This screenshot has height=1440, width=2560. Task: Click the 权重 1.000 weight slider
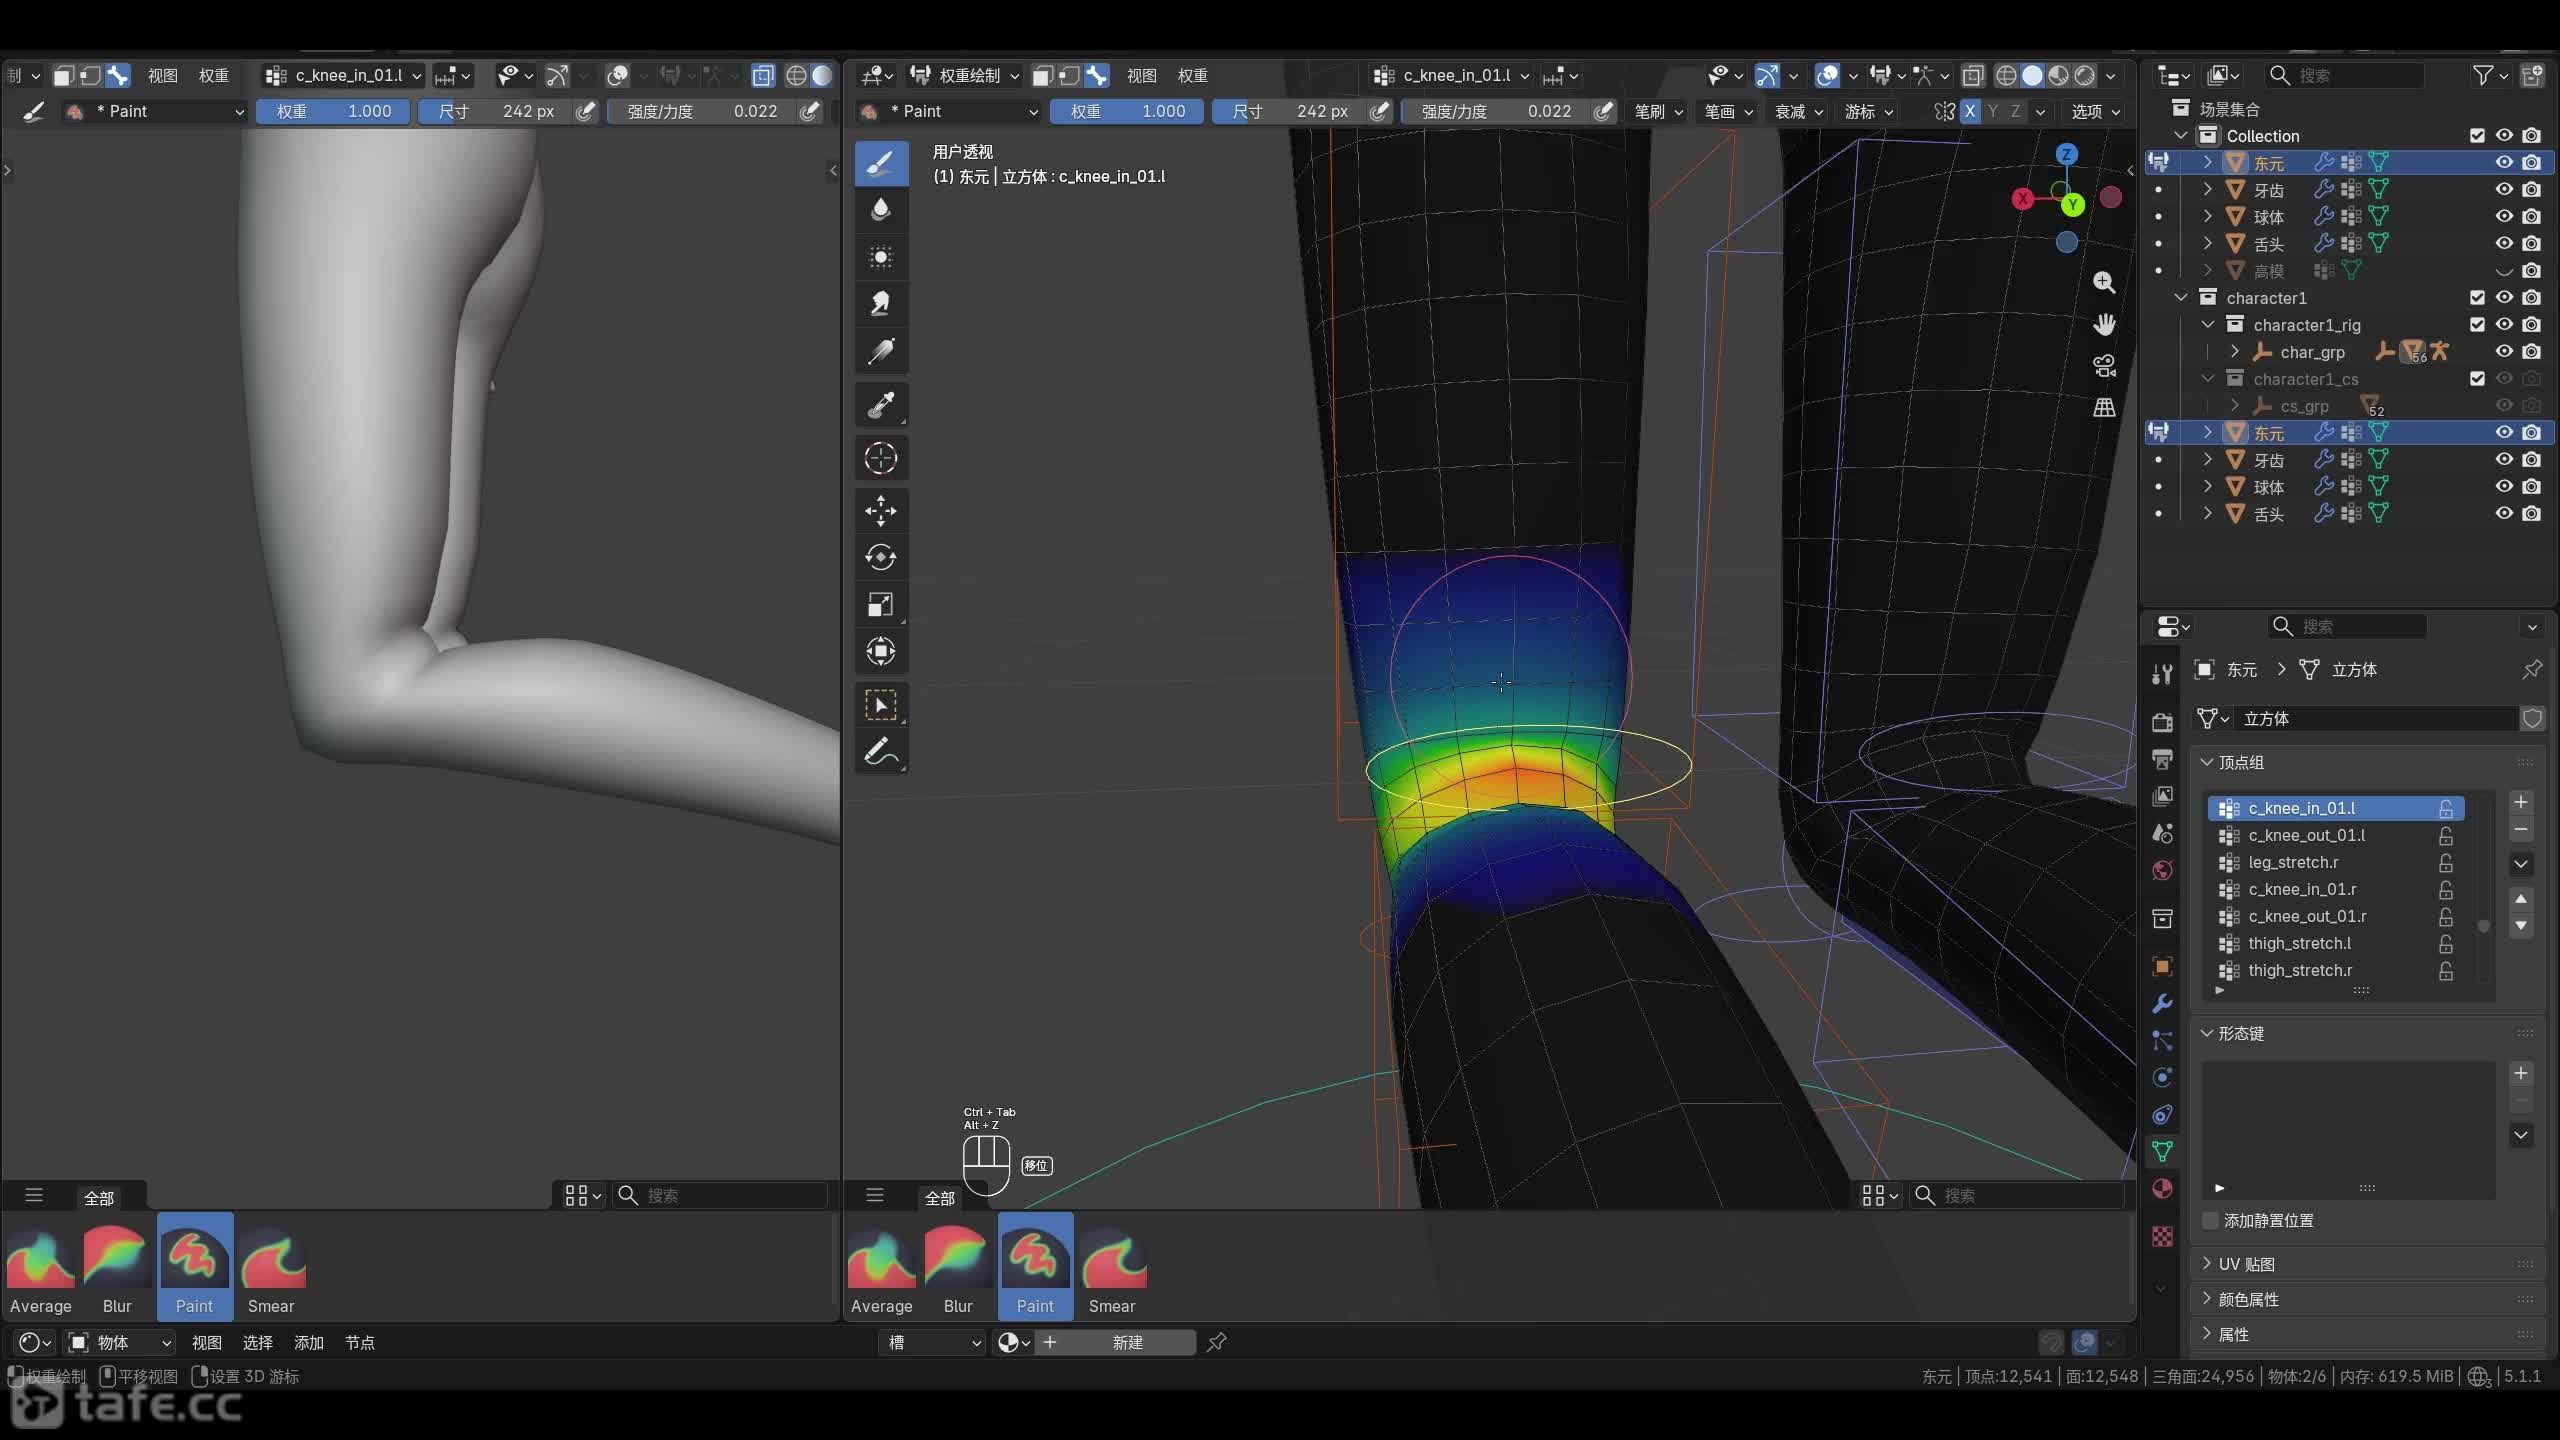point(1127,111)
